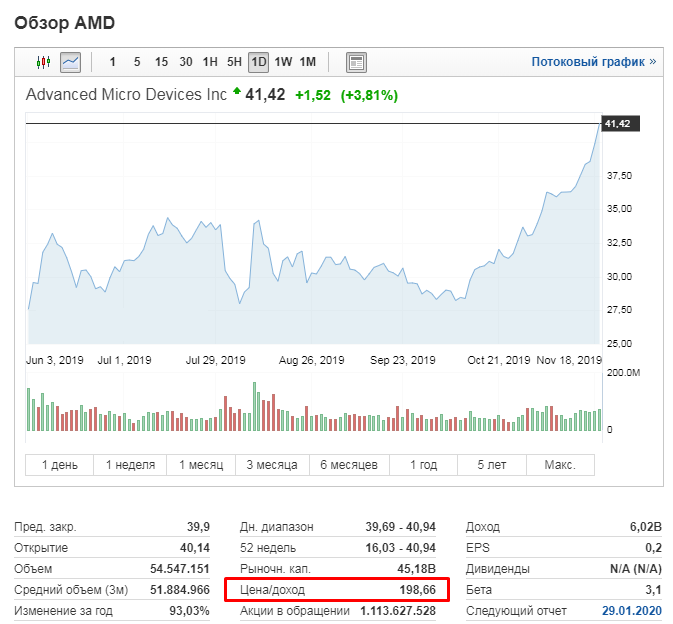
Task: Open the news table layout icon
Action: coord(356,62)
